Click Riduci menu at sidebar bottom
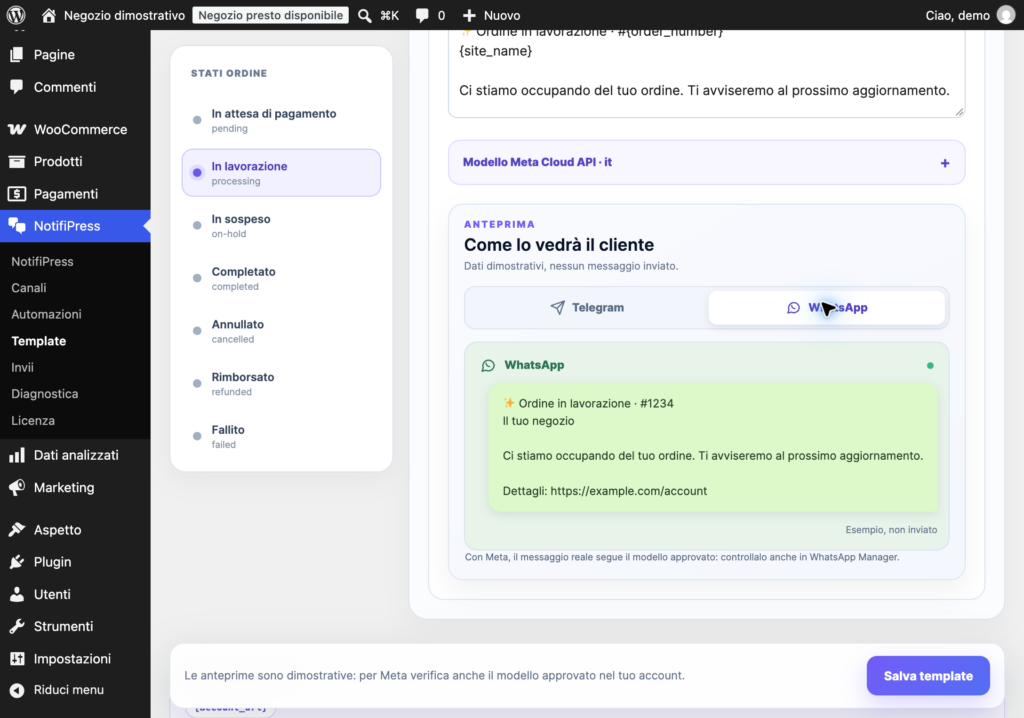The image size is (1024, 718). tap(69, 690)
